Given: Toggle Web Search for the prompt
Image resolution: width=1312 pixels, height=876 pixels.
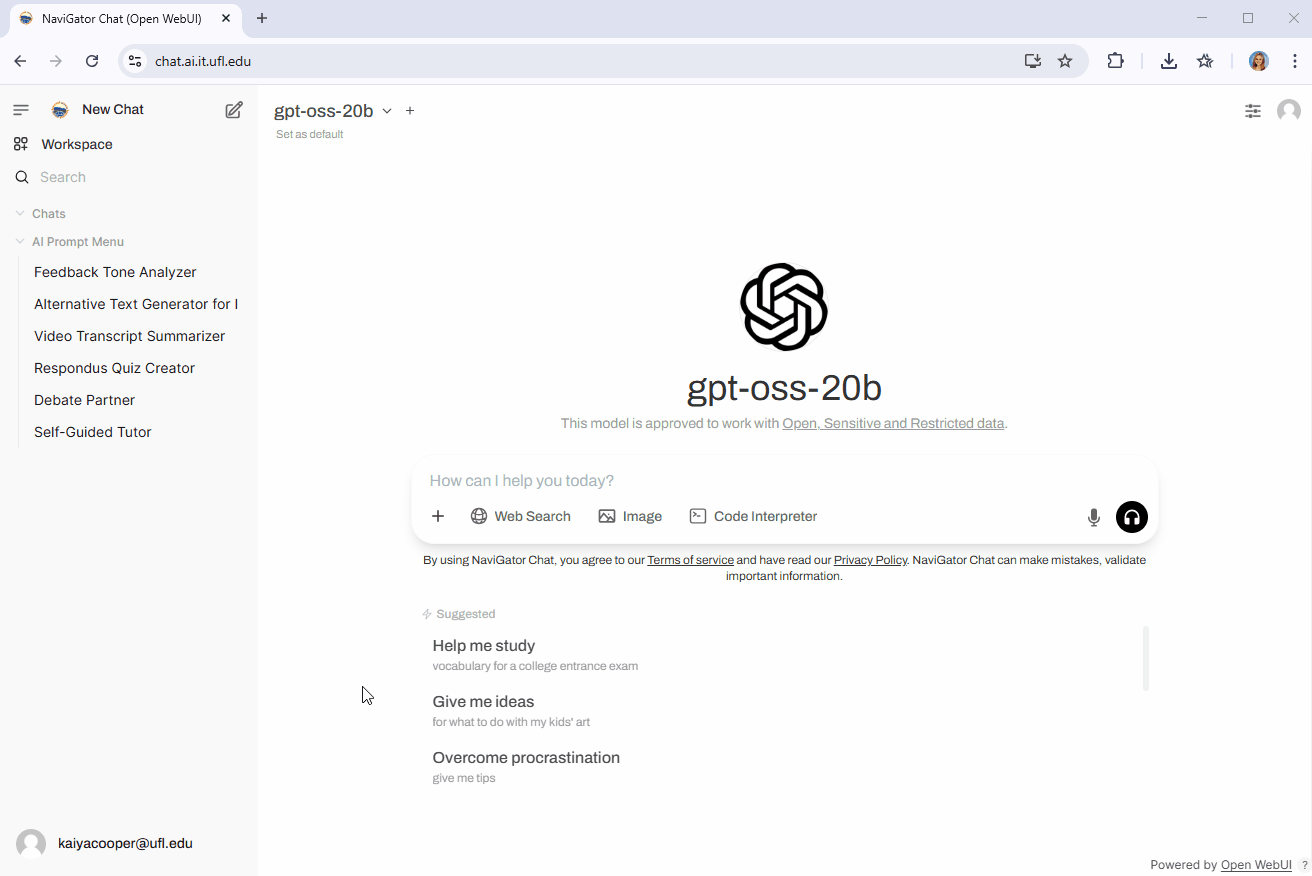Looking at the screenshot, I should coord(520,516).
